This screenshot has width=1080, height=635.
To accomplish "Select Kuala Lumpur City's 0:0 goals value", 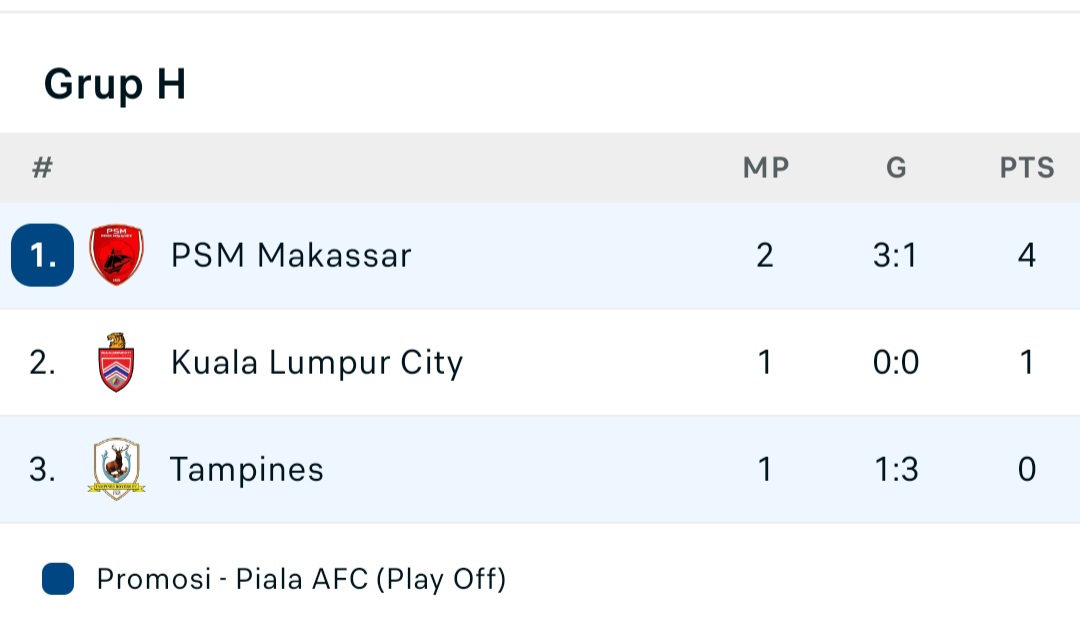I will [896, 362].
